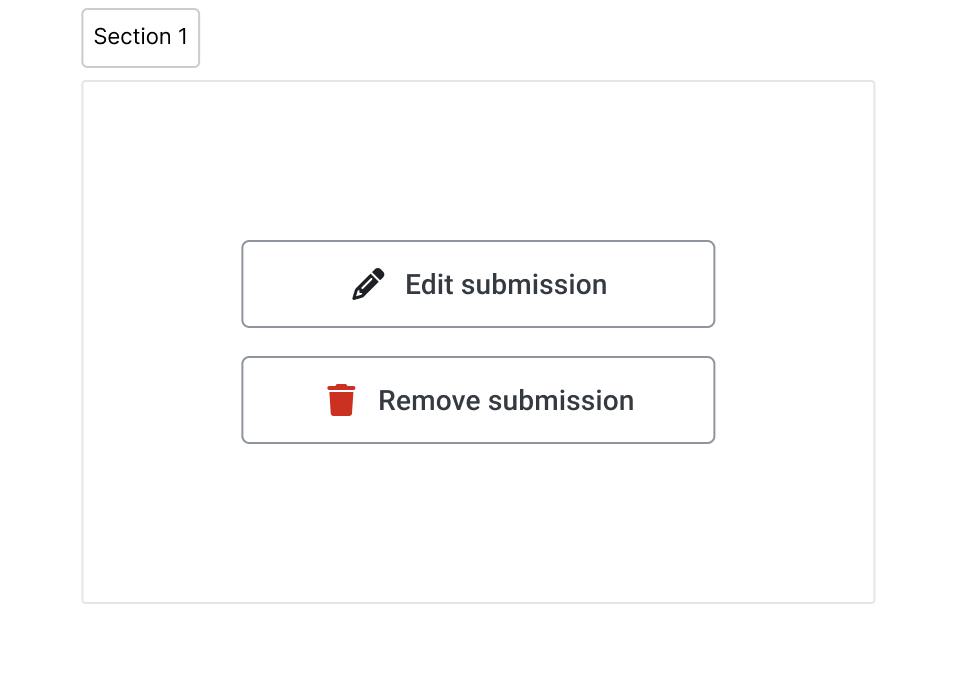Screen dimensions: 955x684
Task: Click the word 'submission' in Remove button
Action: tap(561, 401)
